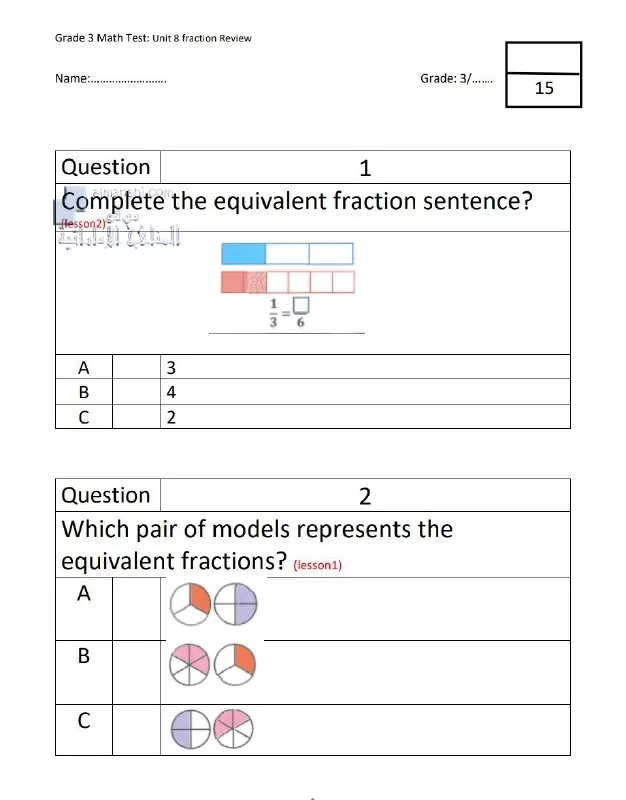Mark answer box A in Question 2
This screenshot has height=800, width=626.
[x=136, y=609]
